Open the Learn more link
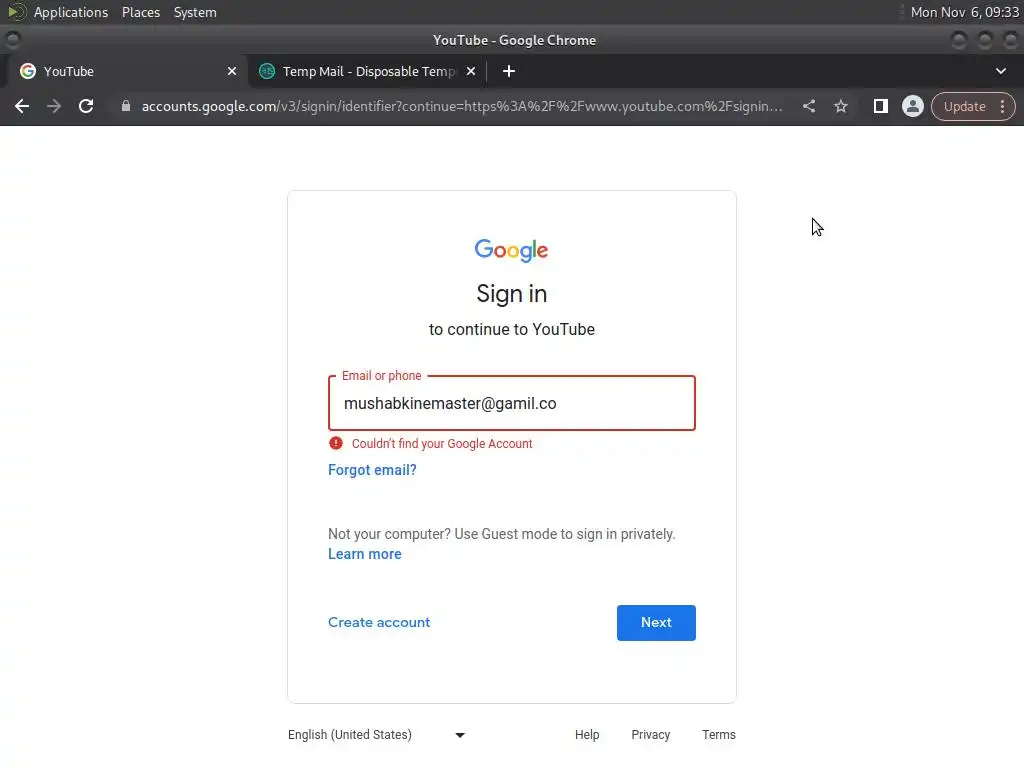1024x768 pixels. [364, 554]
